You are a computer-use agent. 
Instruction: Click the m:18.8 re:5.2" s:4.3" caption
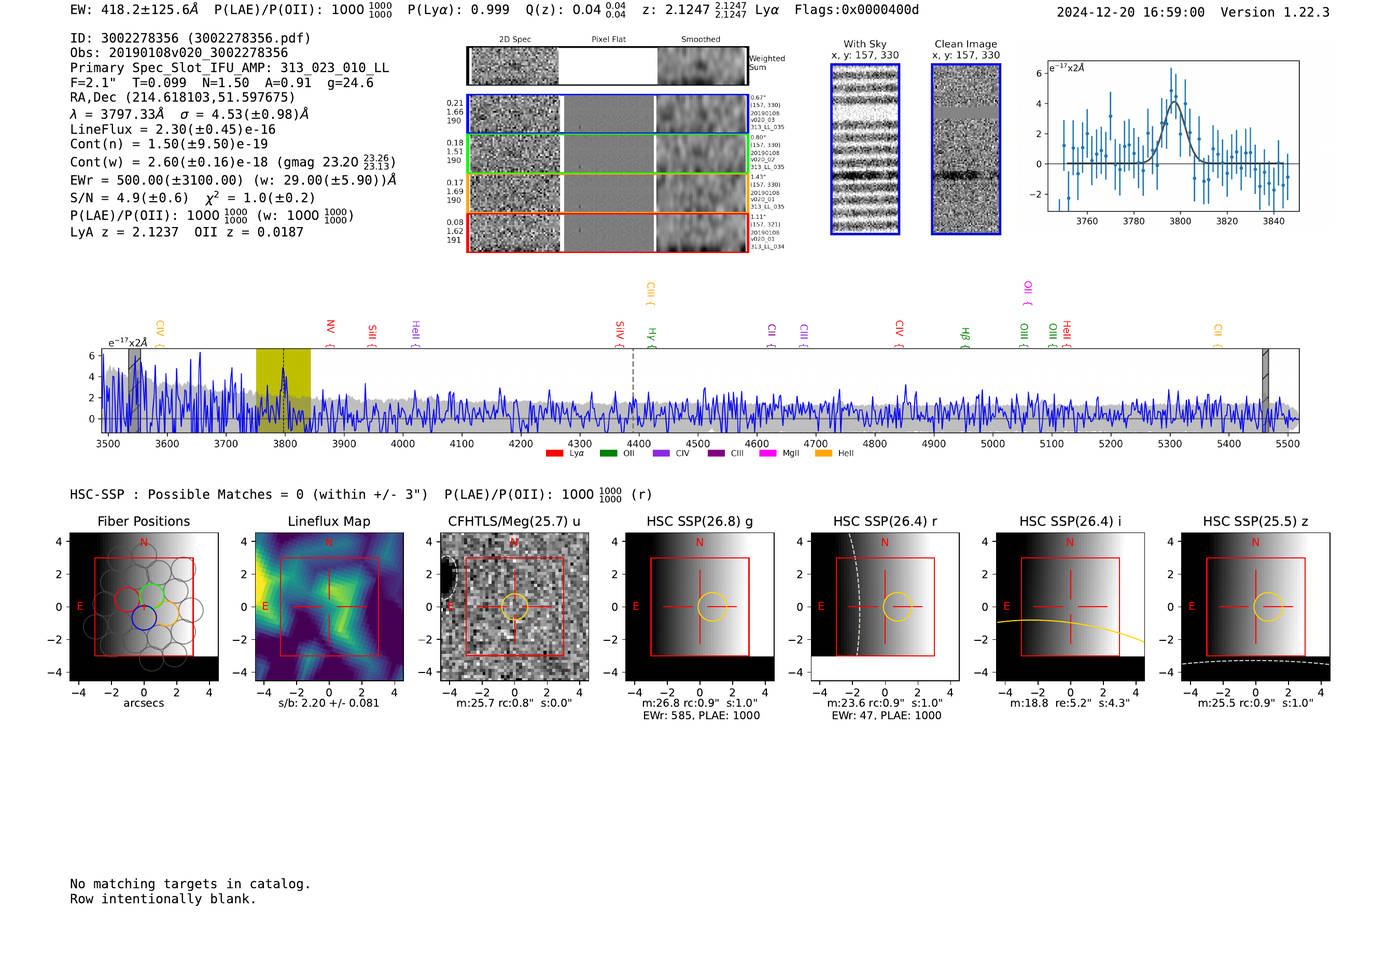(x=1070, y=703)
